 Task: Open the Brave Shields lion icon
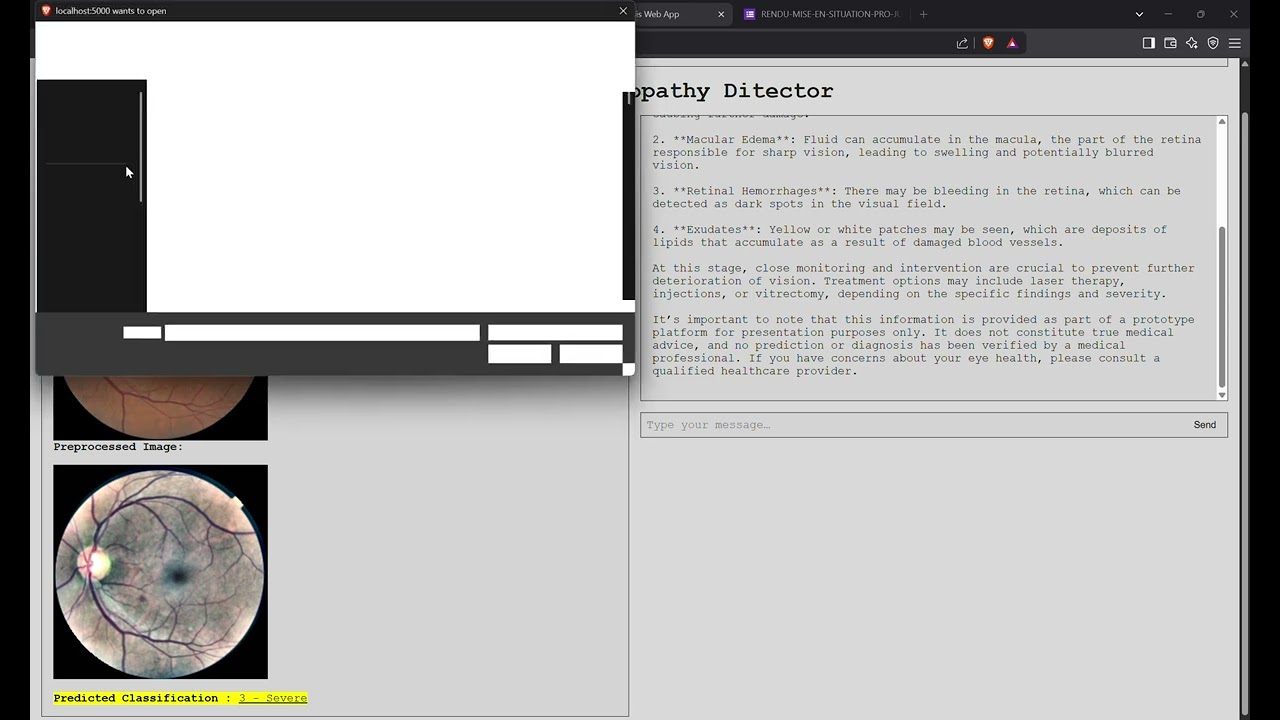(988, 43)
